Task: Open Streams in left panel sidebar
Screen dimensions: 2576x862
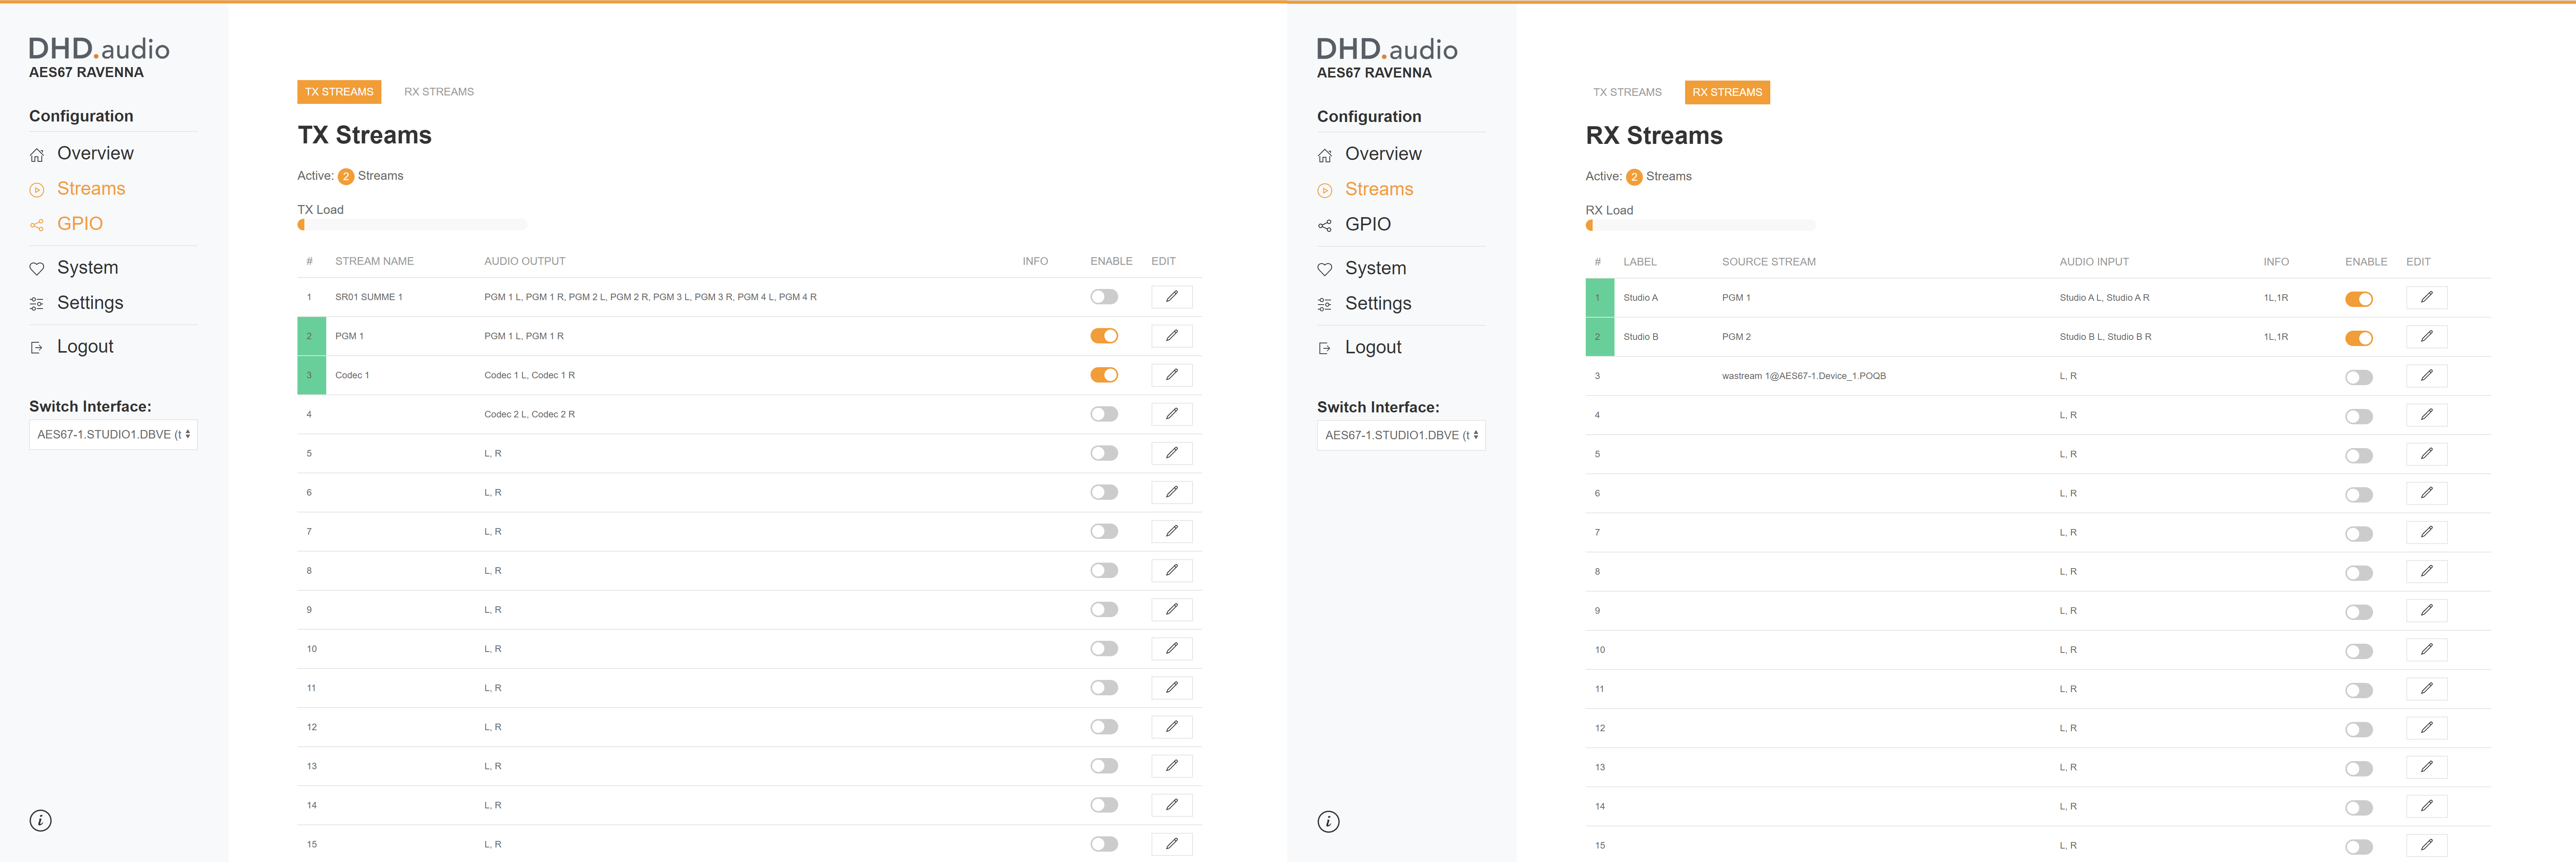Action: click(91, 189)
